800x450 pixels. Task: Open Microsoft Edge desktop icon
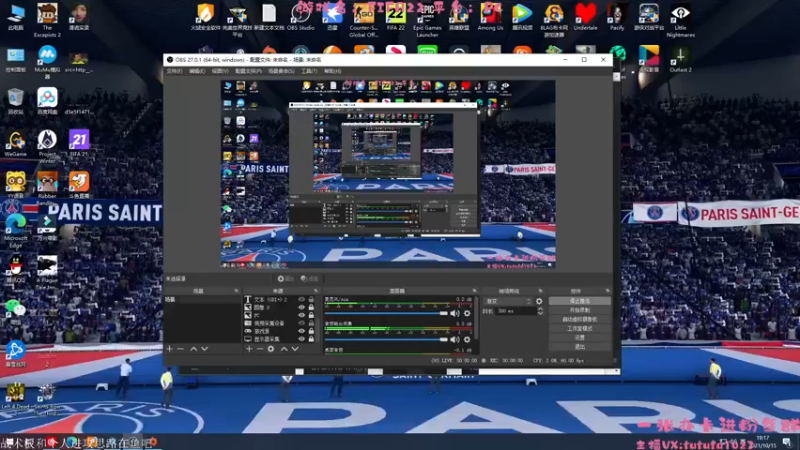(x=16, y=231)
